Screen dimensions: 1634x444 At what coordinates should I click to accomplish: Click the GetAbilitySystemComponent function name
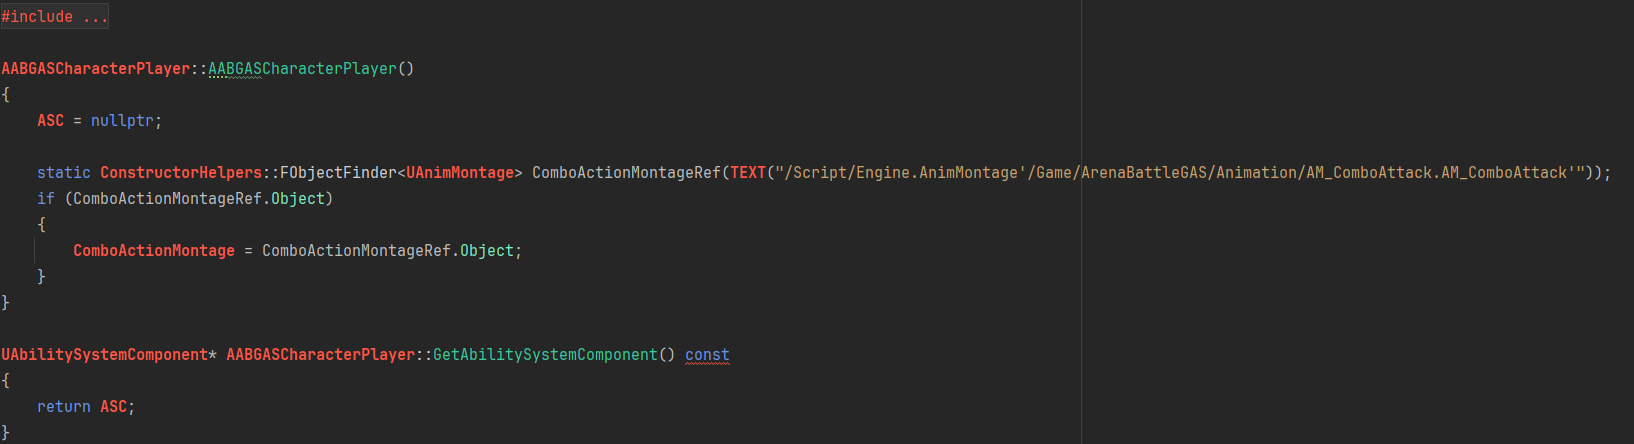click(545, 355)
